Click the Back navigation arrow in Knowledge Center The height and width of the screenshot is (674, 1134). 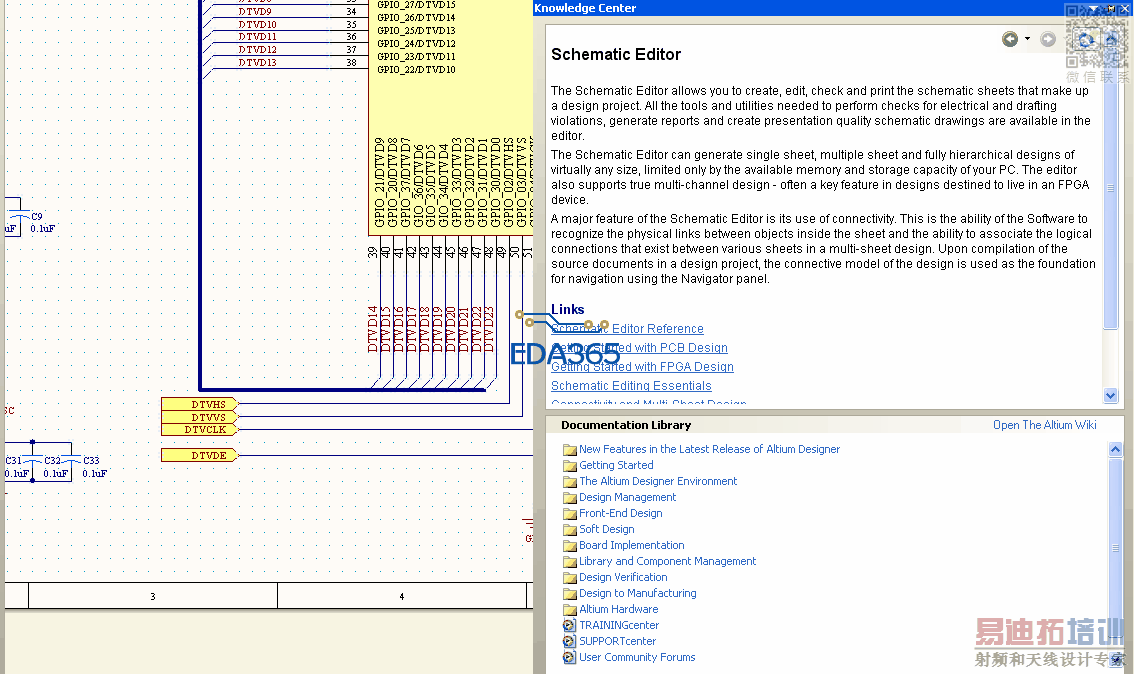[x=1010, y=39]
